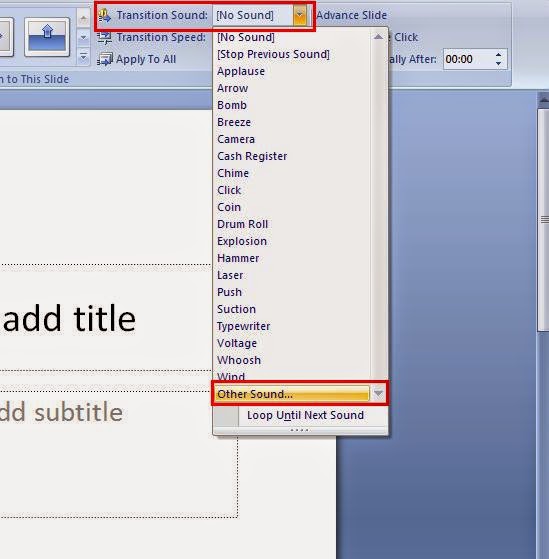Select Whoosh in the sound list
The image size is (549, 559).
tap(239, 360)
